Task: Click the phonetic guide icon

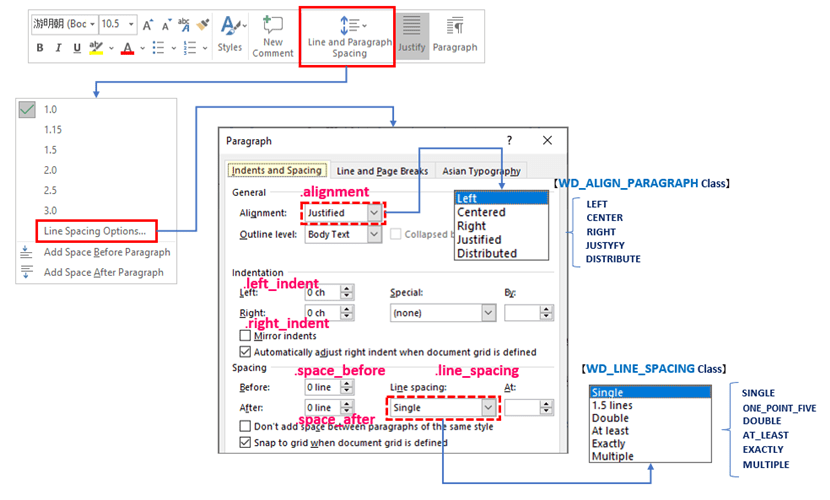Action: (x=184, y=24)
